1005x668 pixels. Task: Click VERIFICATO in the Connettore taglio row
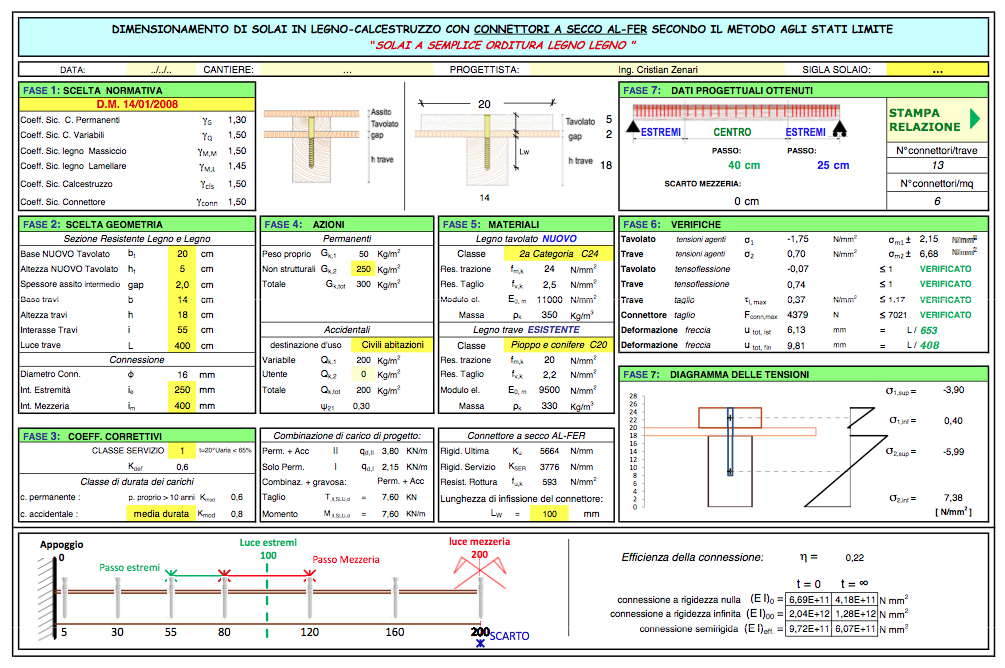(945, 315)
